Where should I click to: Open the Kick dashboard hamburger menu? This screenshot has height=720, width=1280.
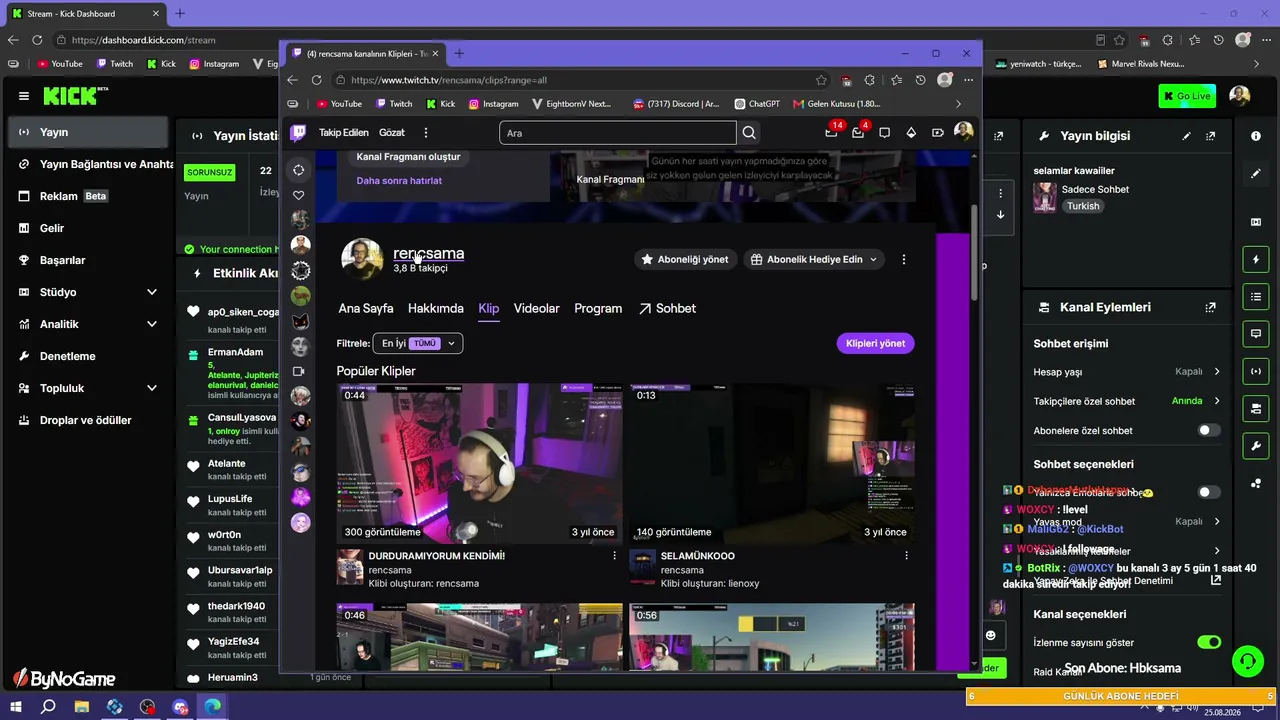[24, 96]
